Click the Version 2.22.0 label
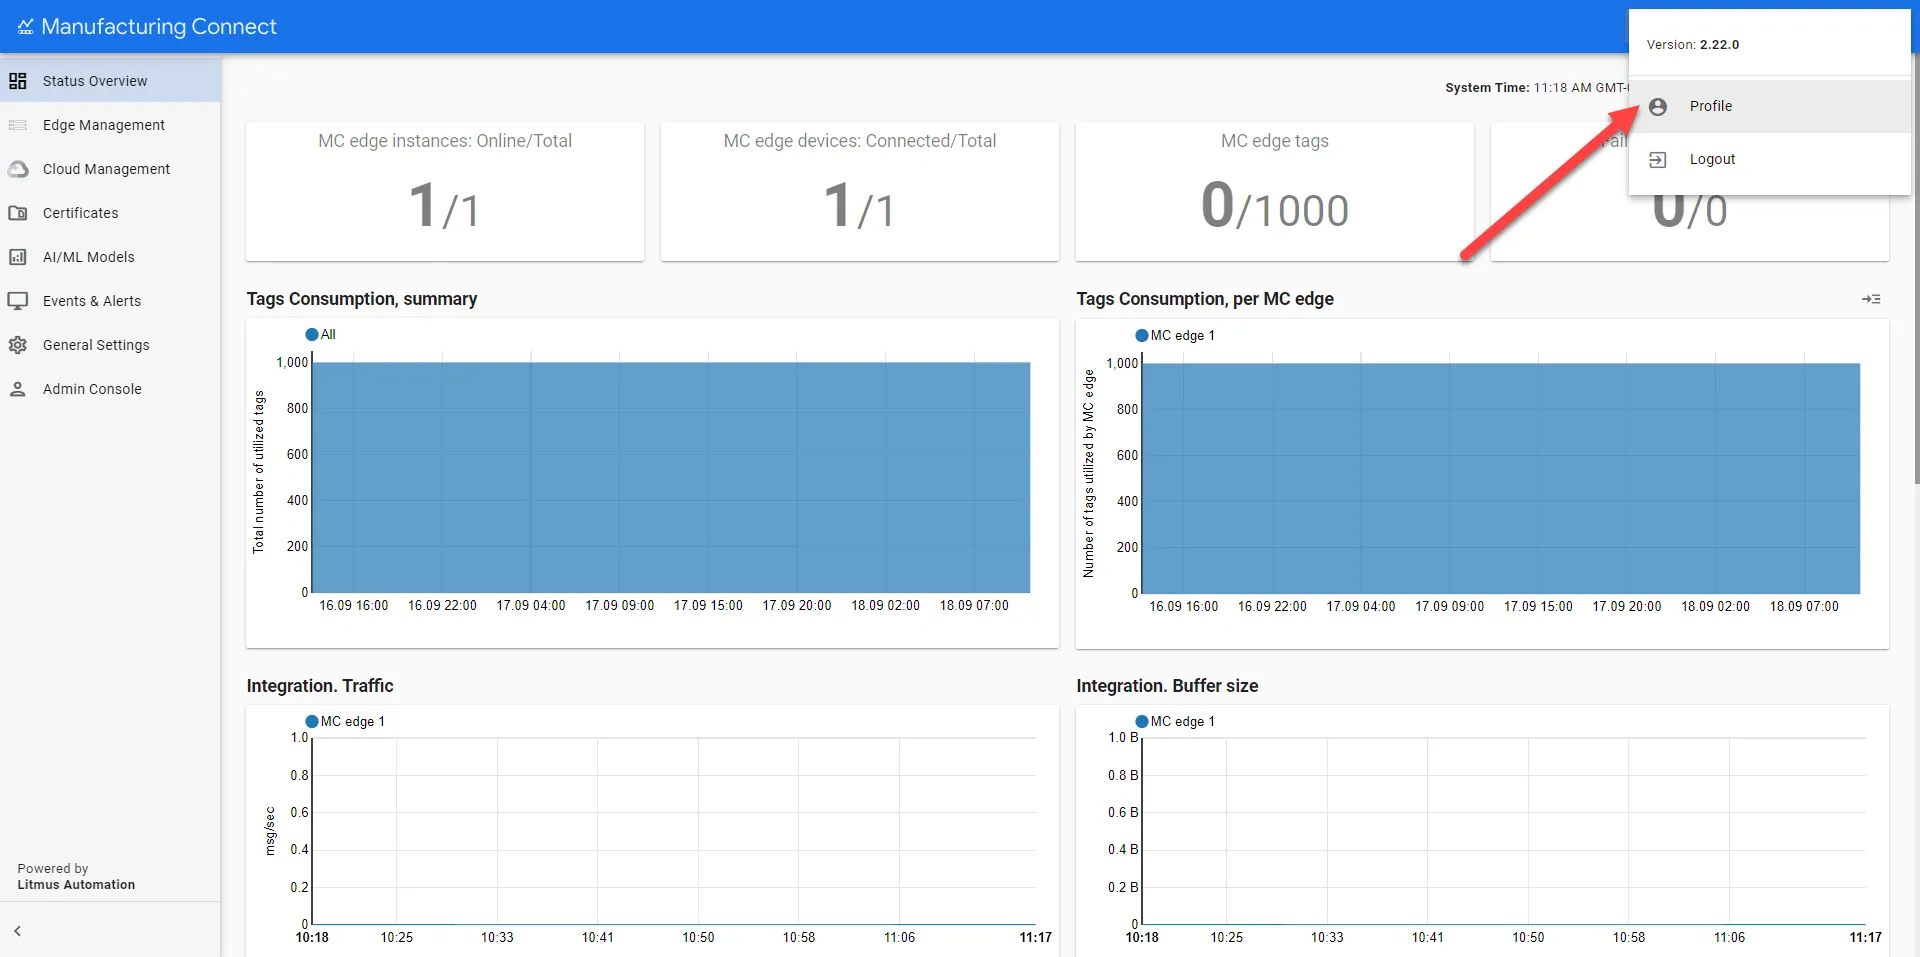Viewport: 1920px width, 957px height. pyautogui.click(x=1693, y=45)
